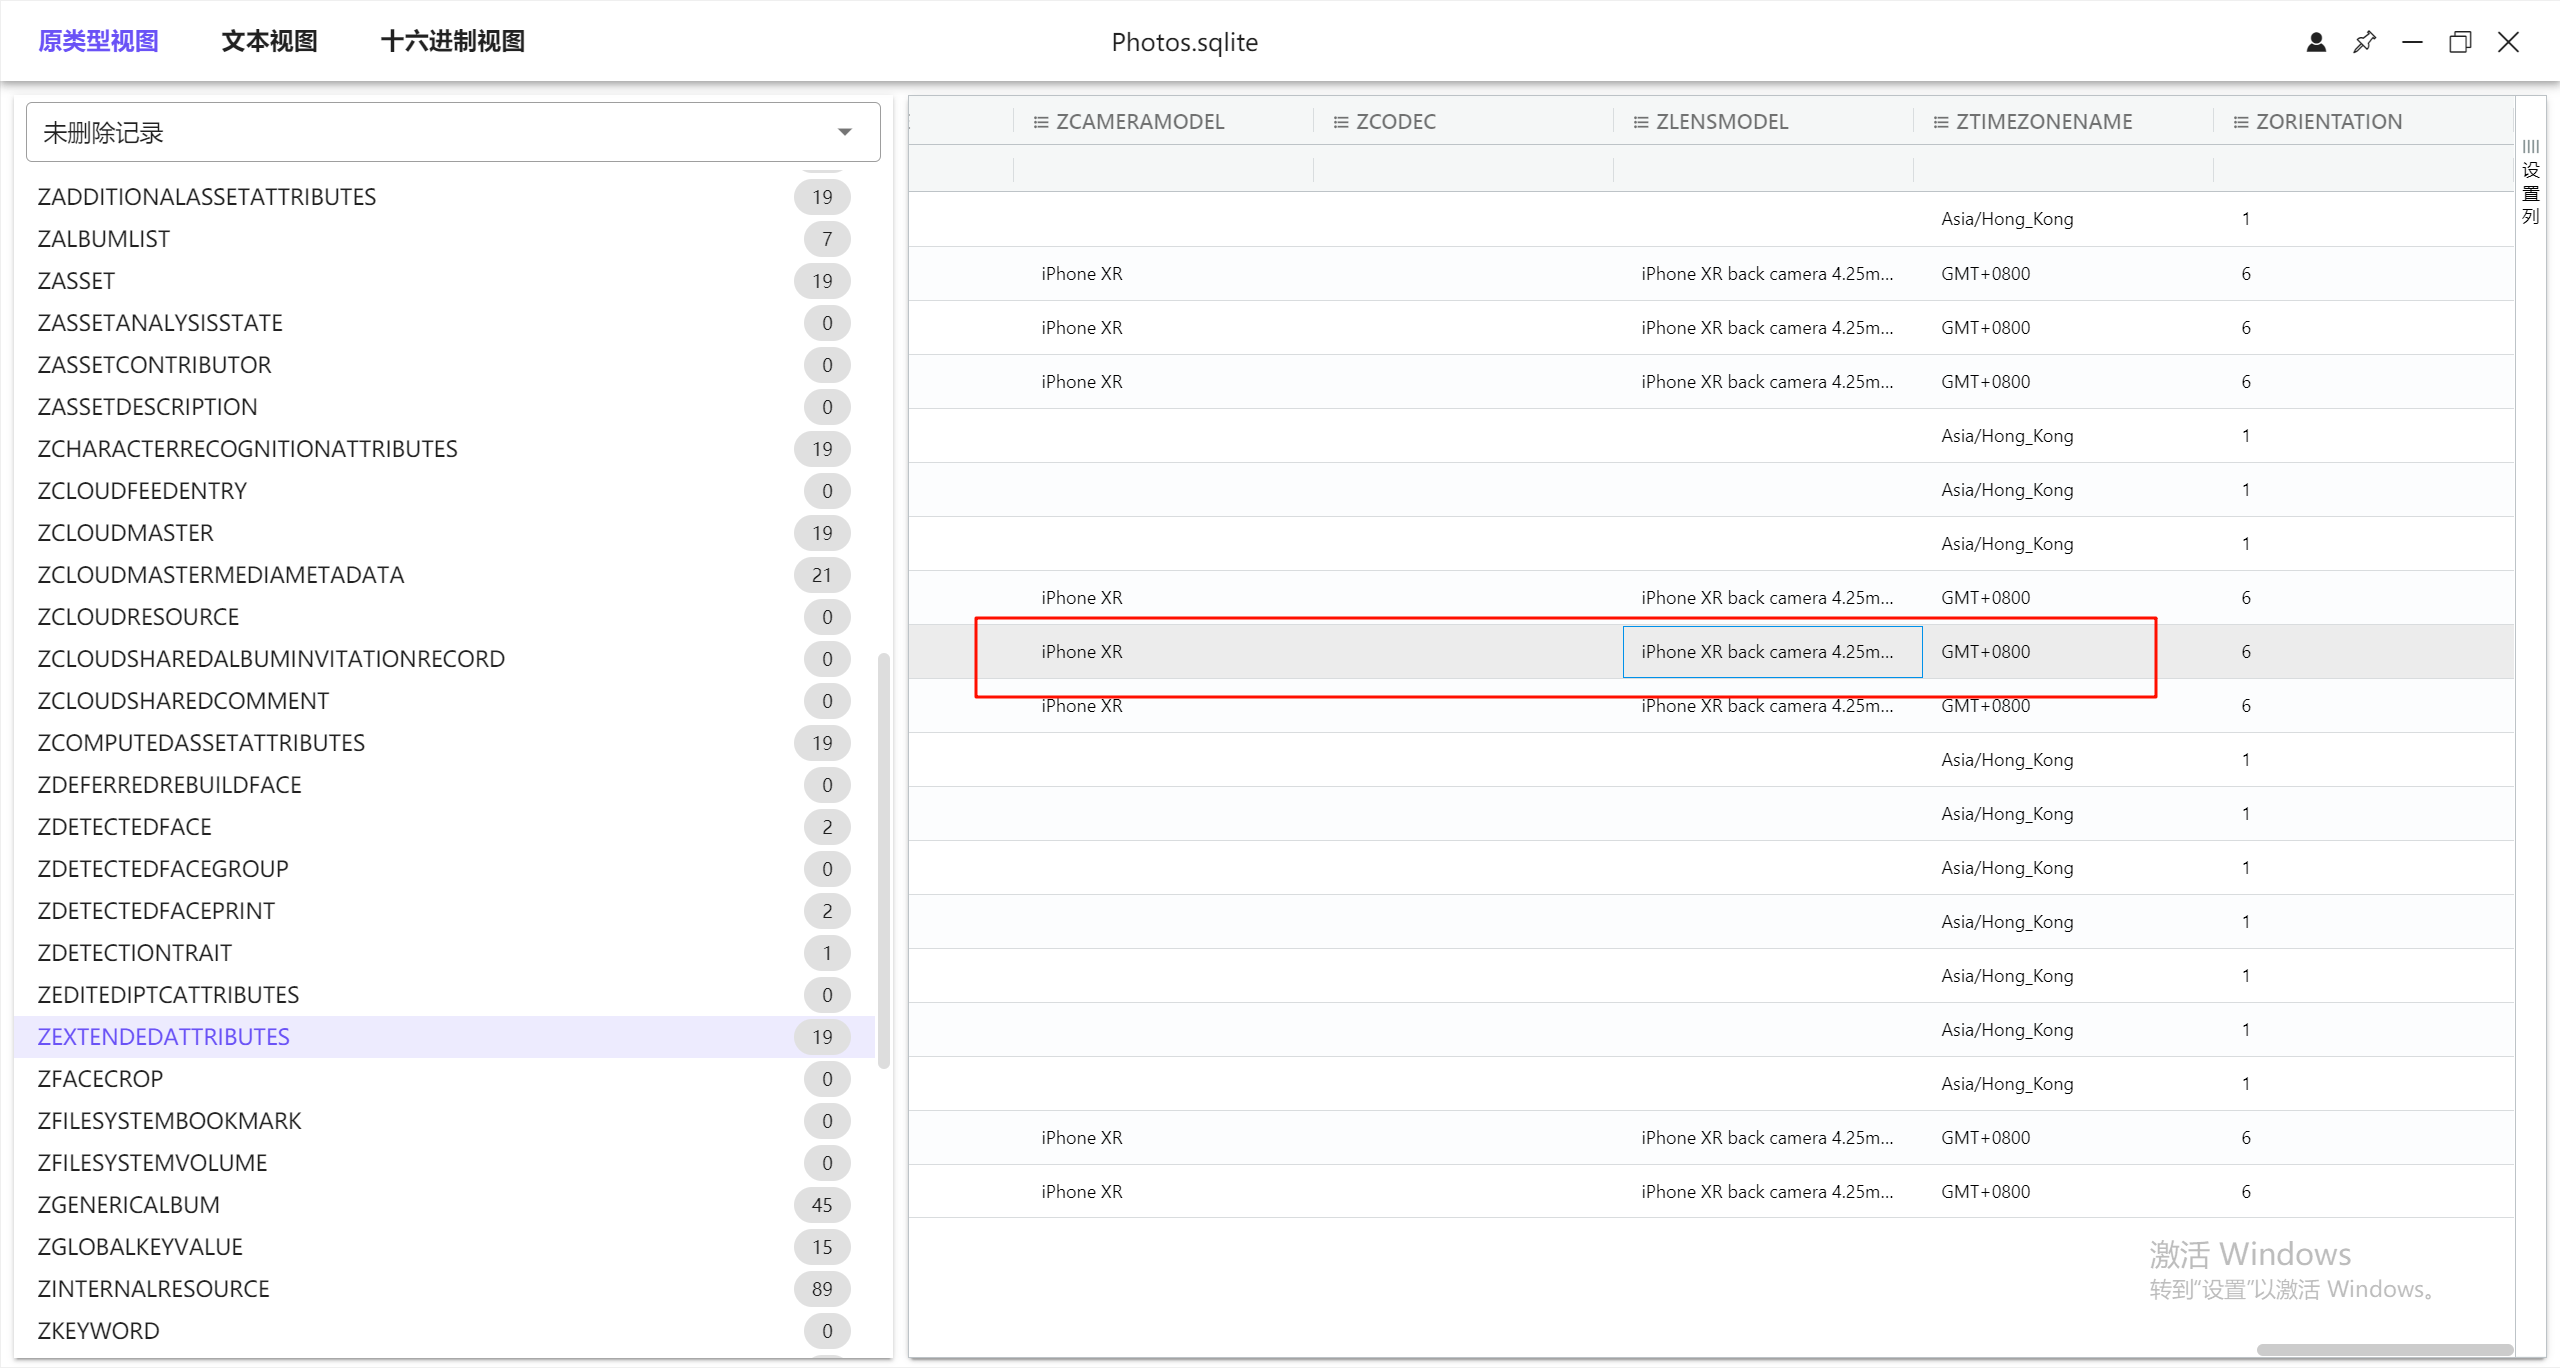
Task: Click ZLENSMODEL column menu icon
Action: (x=1640, y=122)
